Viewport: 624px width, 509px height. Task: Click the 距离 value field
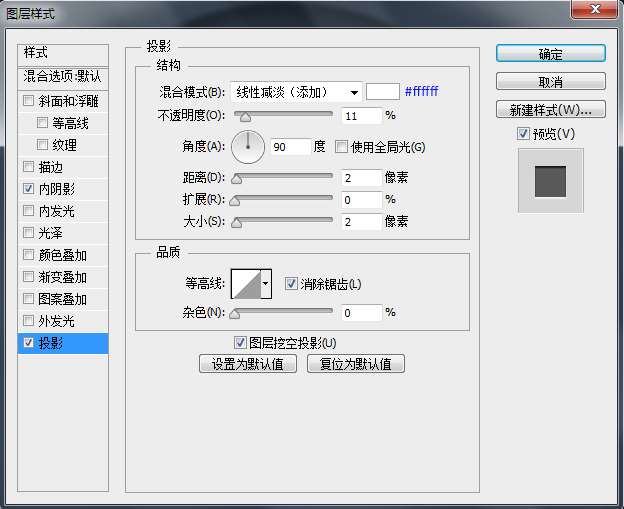click(362, 177)
